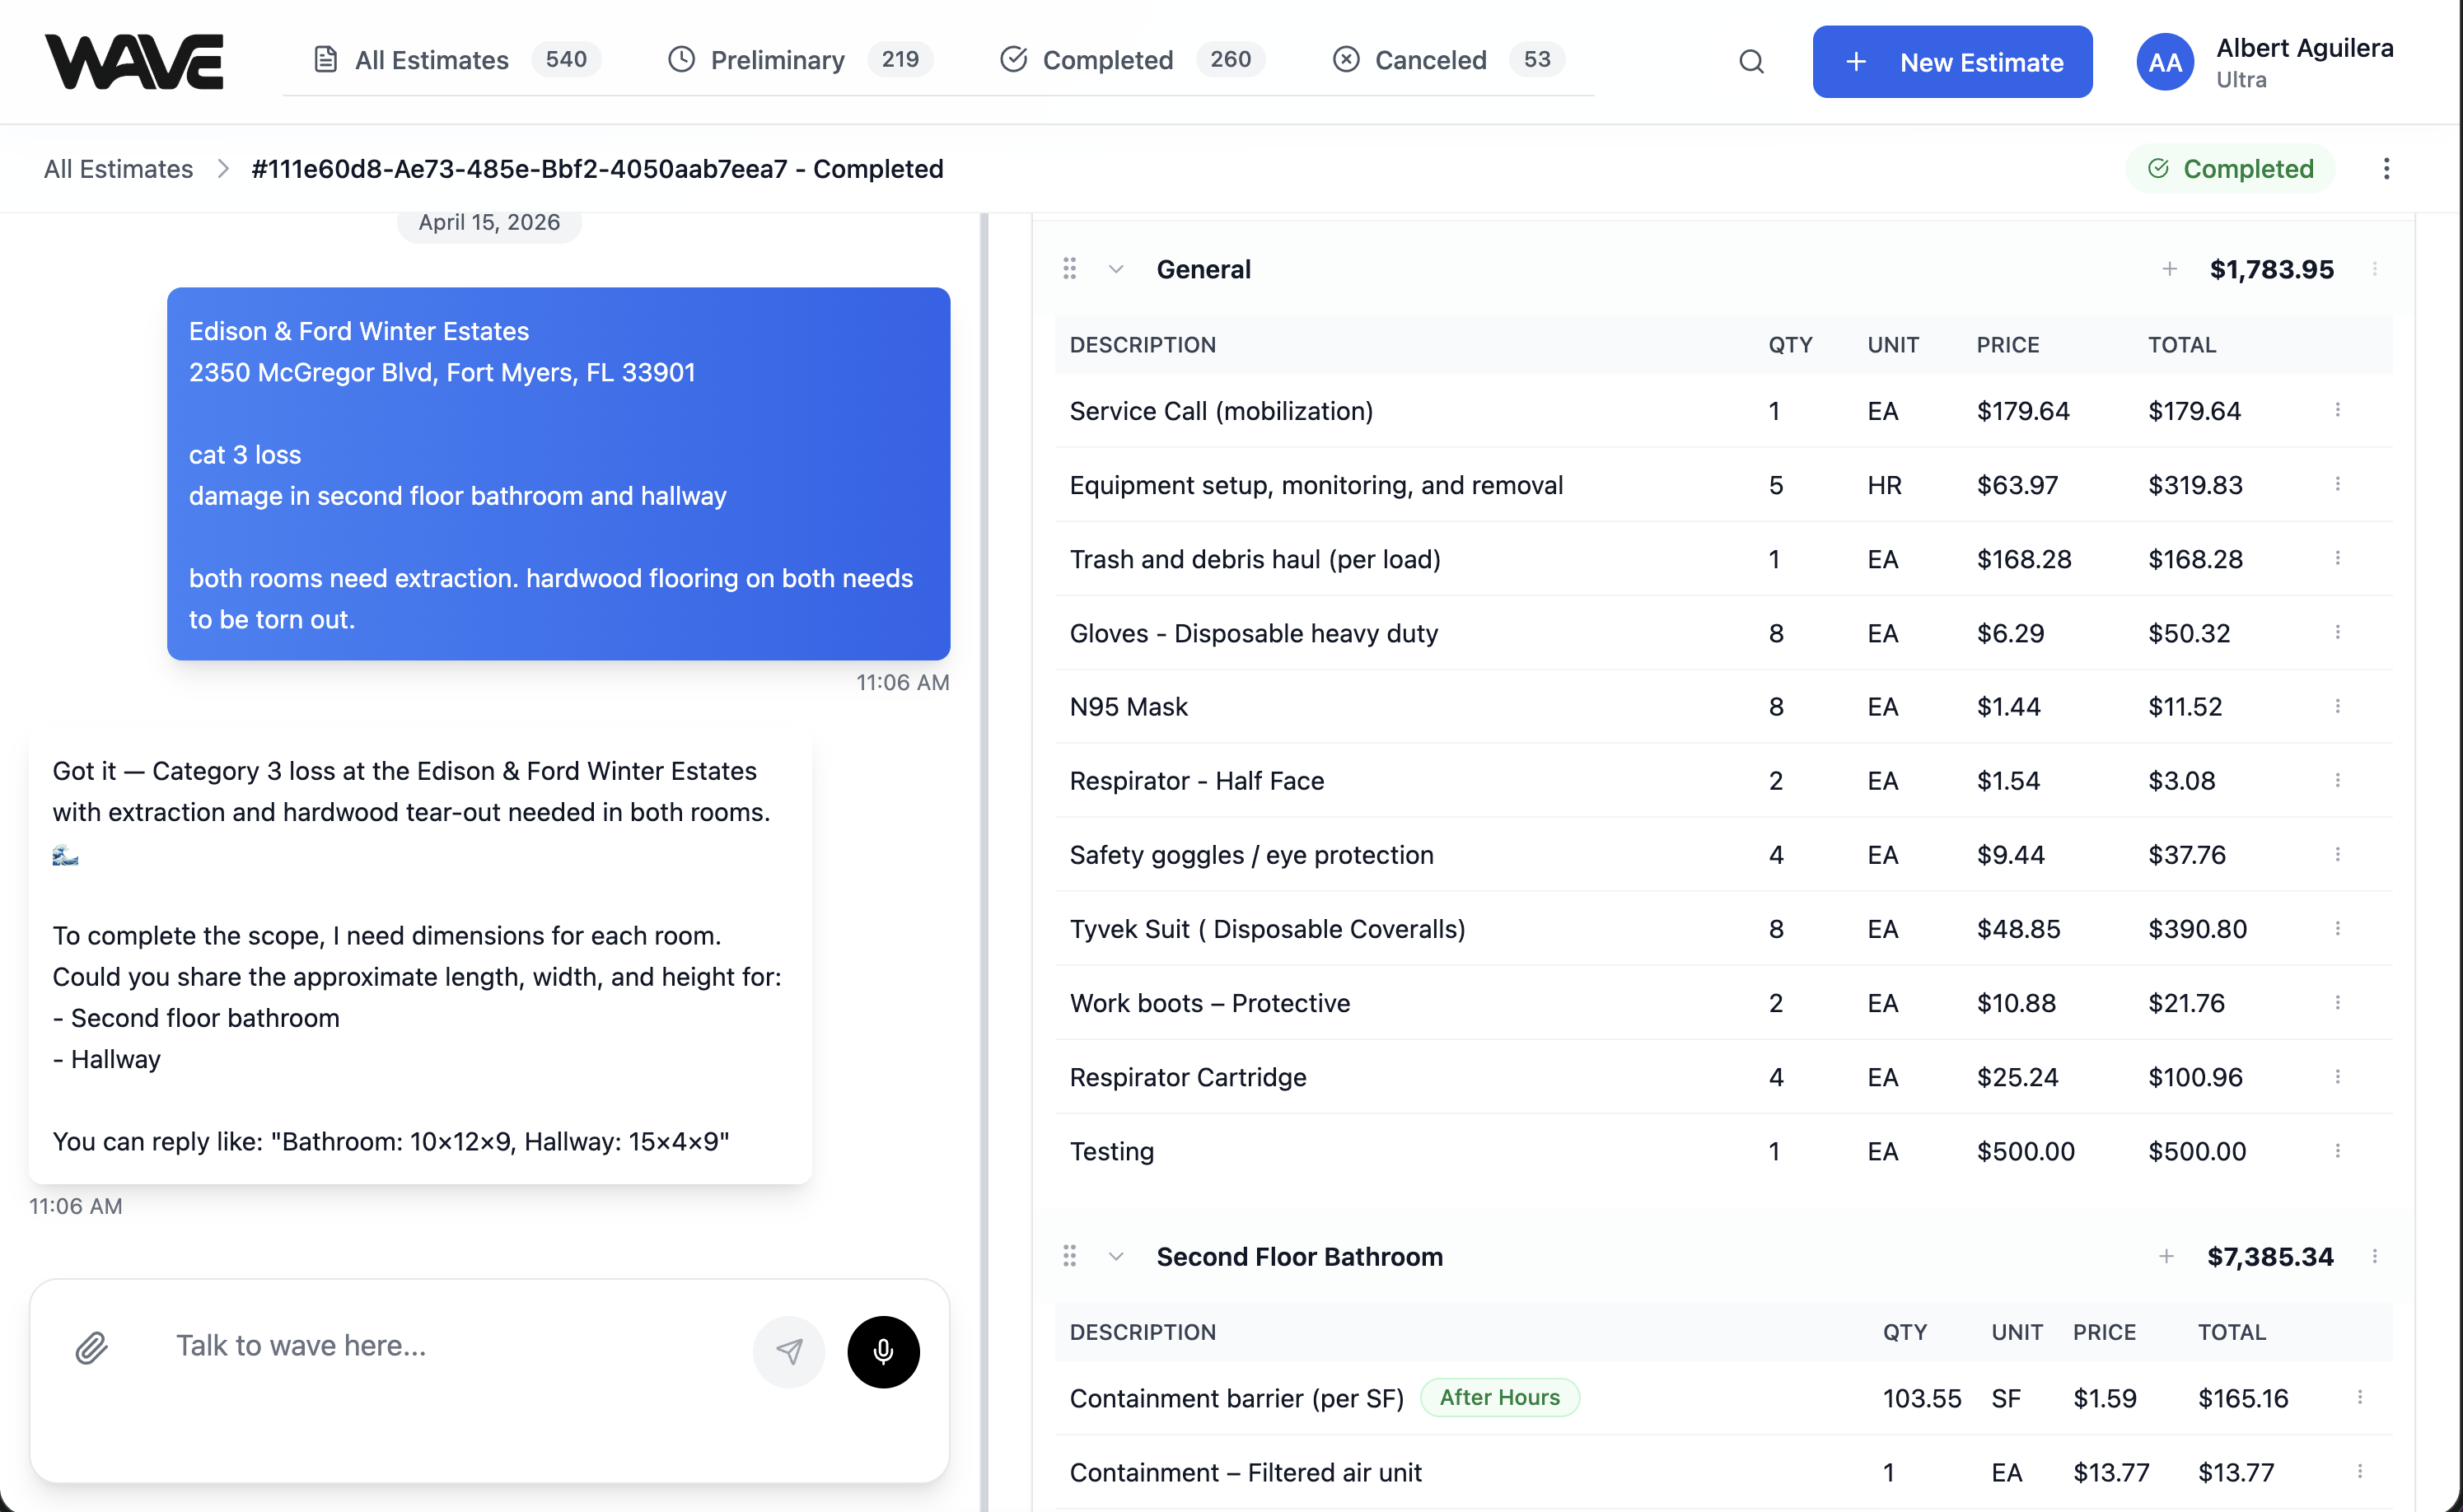Image resolution: width=2463 pixels, height=1512 pixels.
Task: Click the Completed status badge
Action: click(2230, 168)
